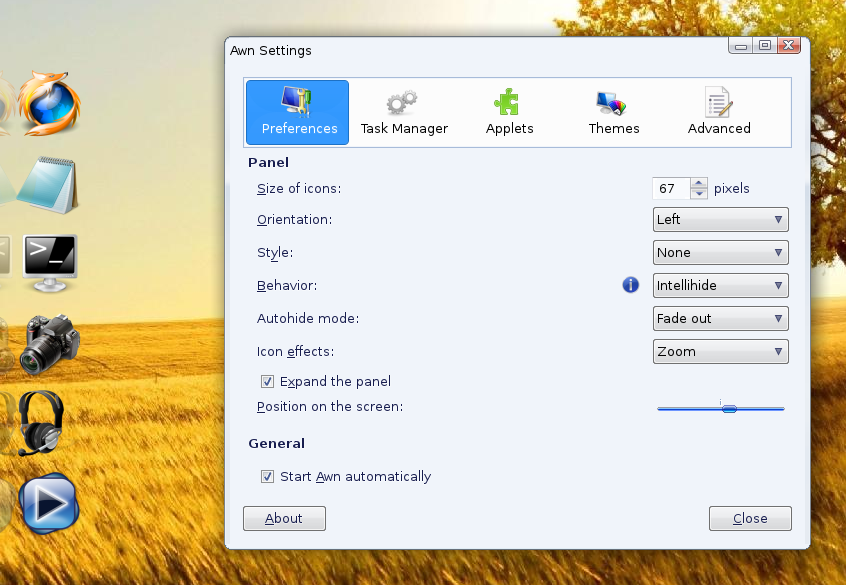846x585 pixels.
Task: Click the Position on the screen label
Action: (x=330, y=406)
